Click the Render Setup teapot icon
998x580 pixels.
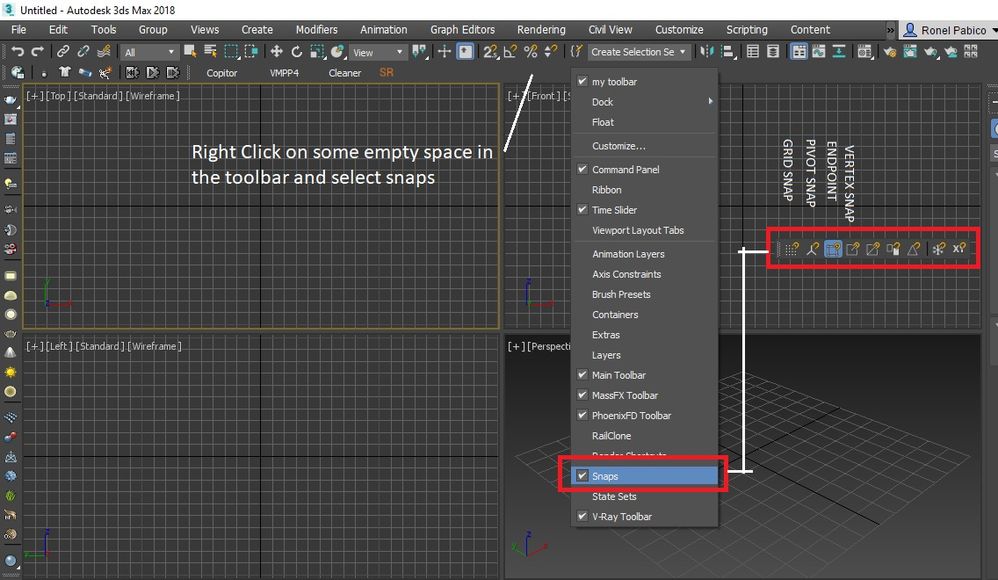tap(890, 52)
